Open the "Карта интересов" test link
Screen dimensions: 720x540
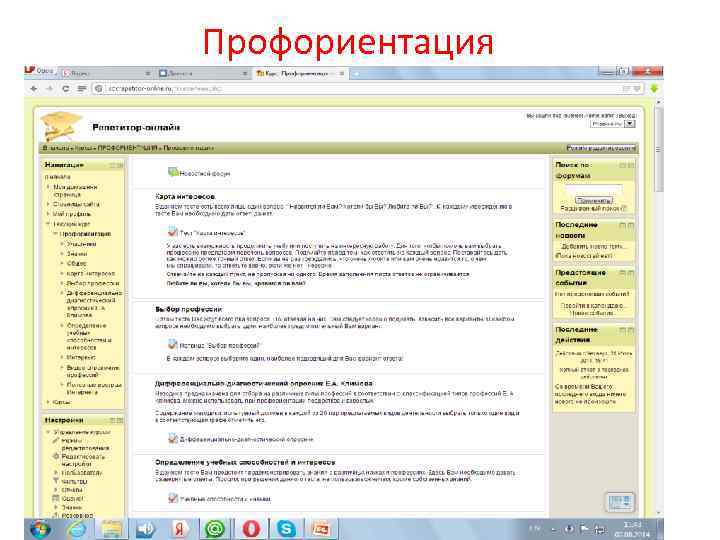point(213,233)
